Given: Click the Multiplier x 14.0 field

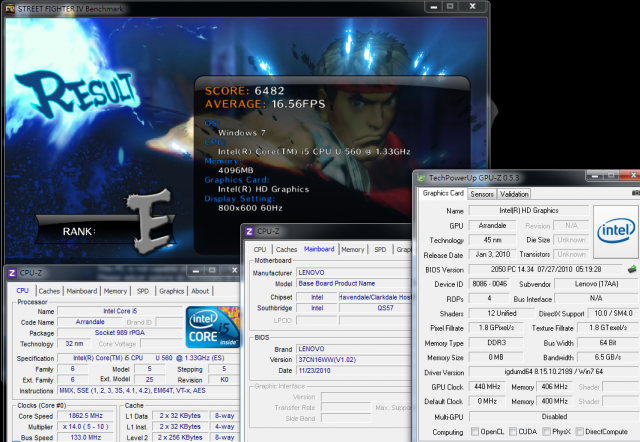Looking at the screenshot, I should pos(86,426).
